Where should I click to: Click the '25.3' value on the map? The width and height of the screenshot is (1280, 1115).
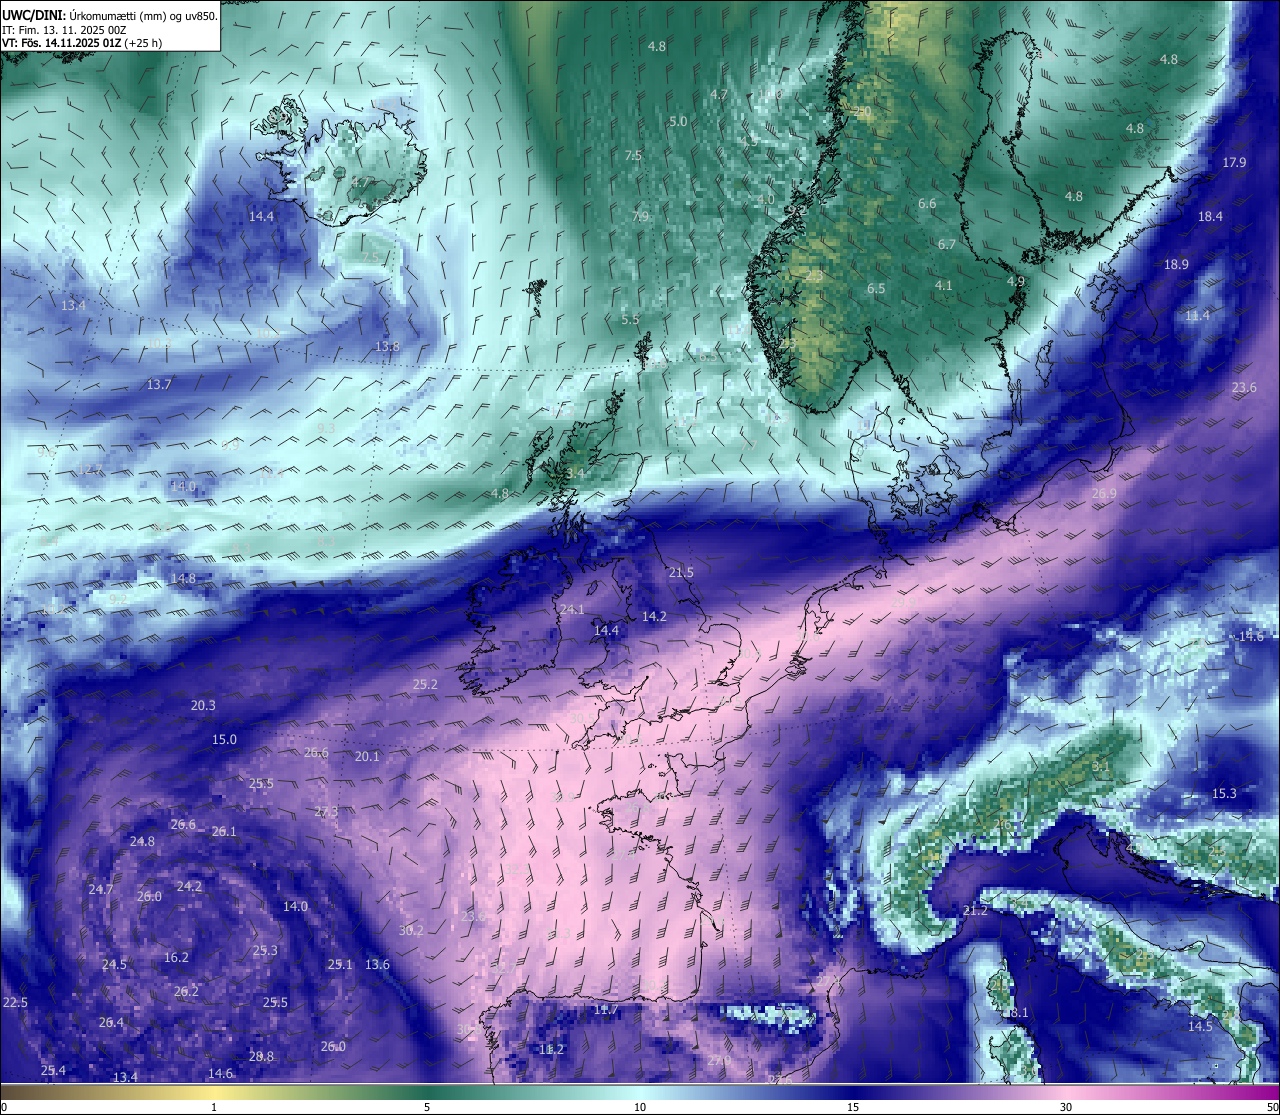click(265, 951)
